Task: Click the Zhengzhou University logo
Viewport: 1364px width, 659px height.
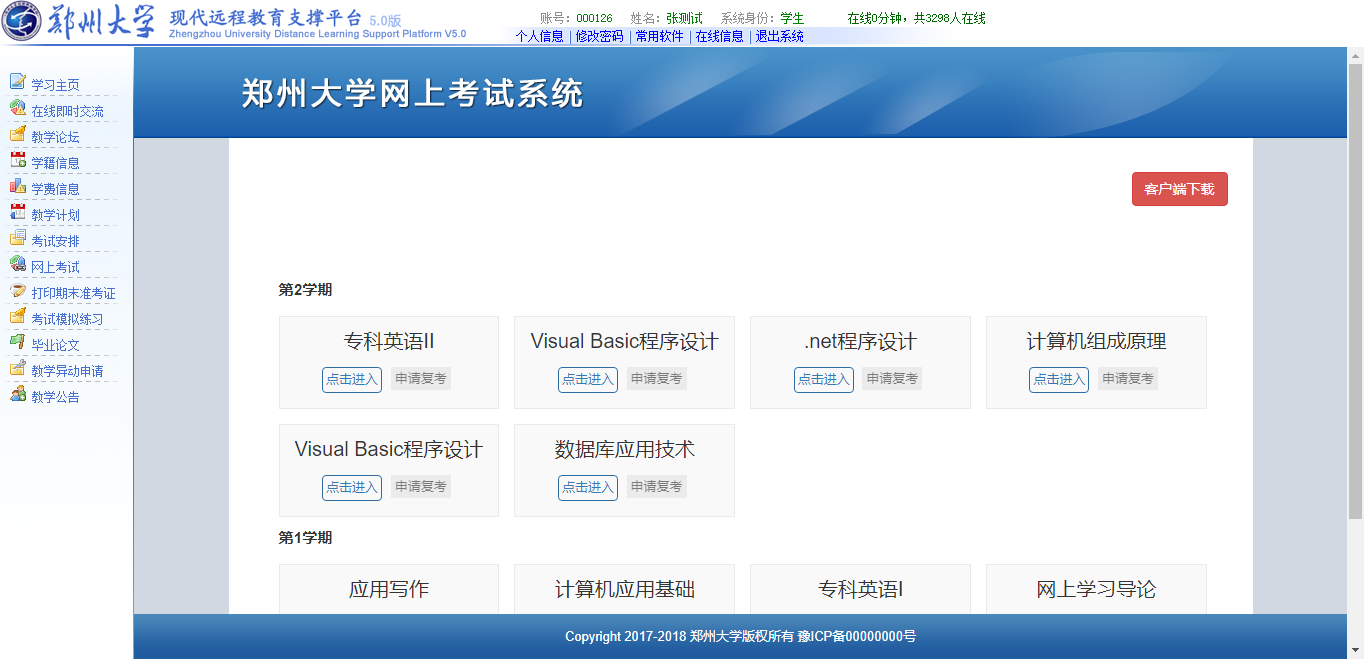Action: click(22, 22)
